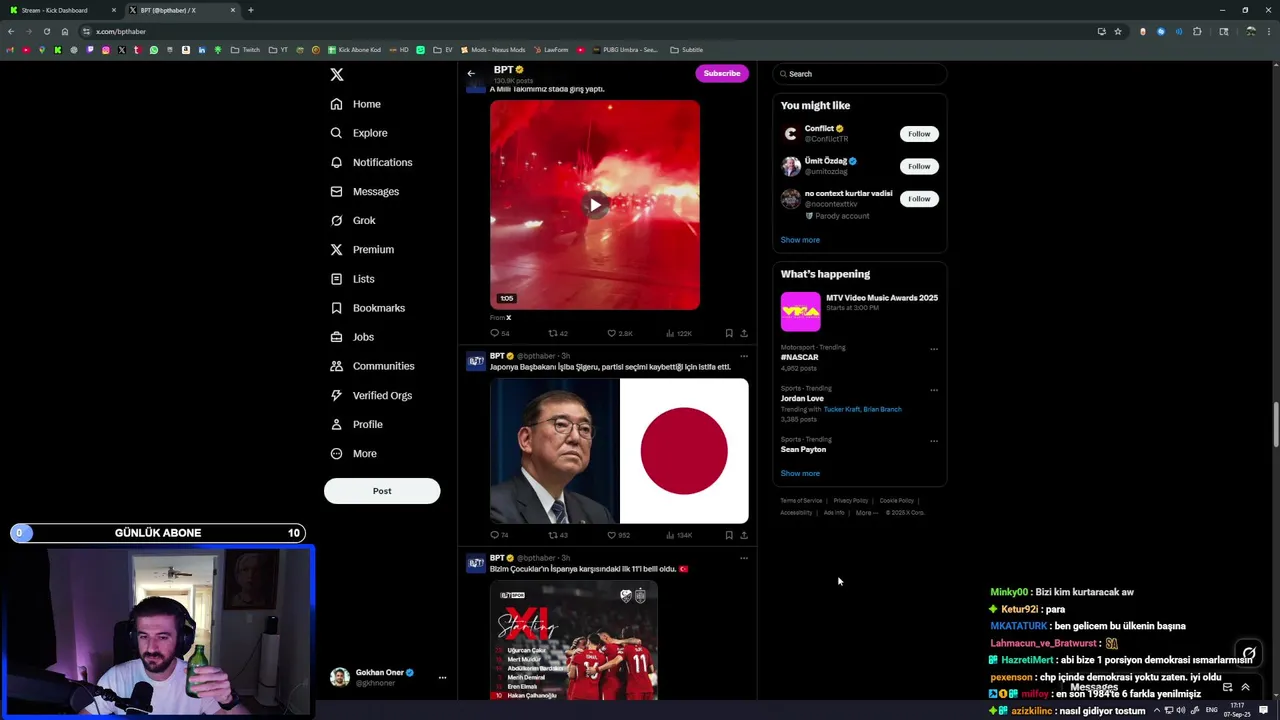Reply to the stadium video post

coord(499,333)
